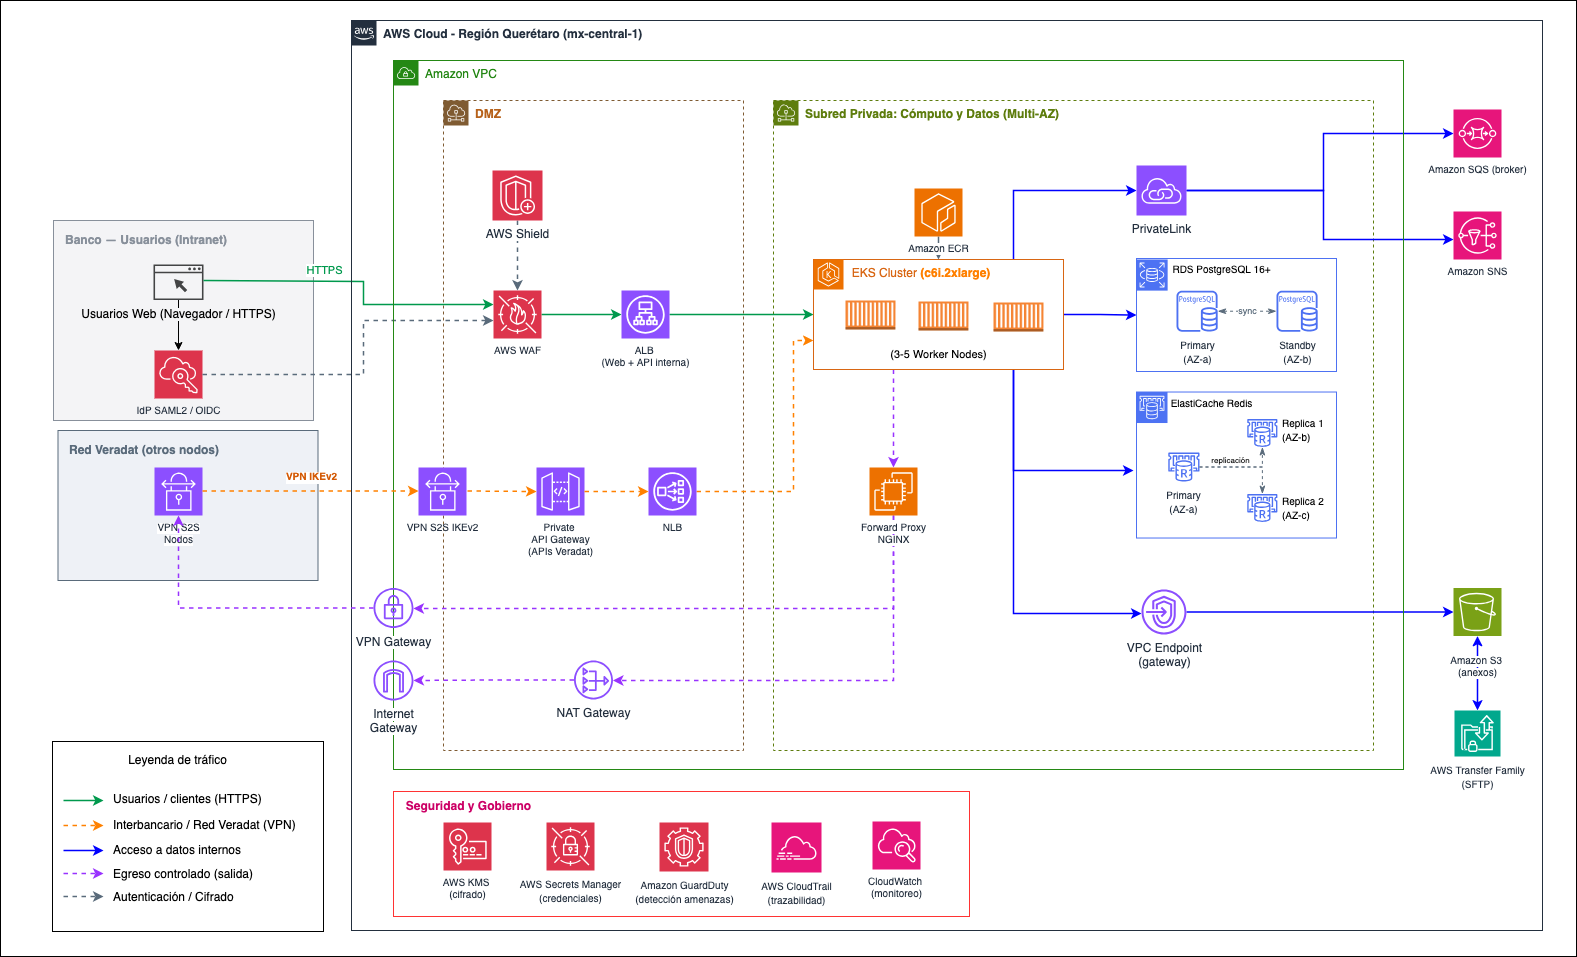Select the Amazon ECR icon

938,213
